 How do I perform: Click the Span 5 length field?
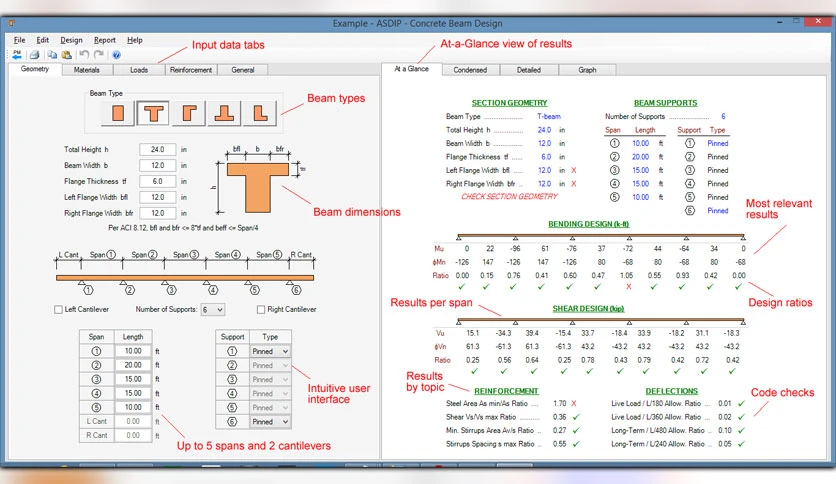133,407
